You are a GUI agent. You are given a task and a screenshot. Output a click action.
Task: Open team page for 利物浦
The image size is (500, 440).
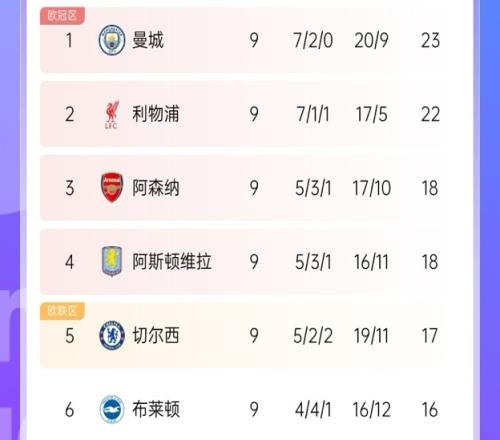pos(156,114)
